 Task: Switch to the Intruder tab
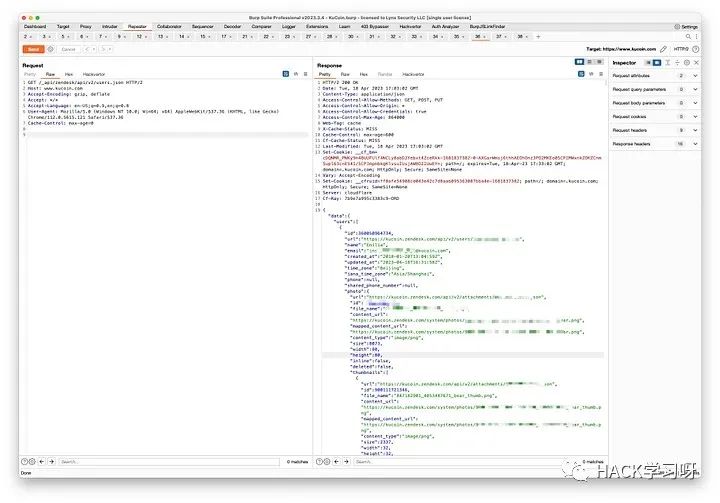(110, 27)
